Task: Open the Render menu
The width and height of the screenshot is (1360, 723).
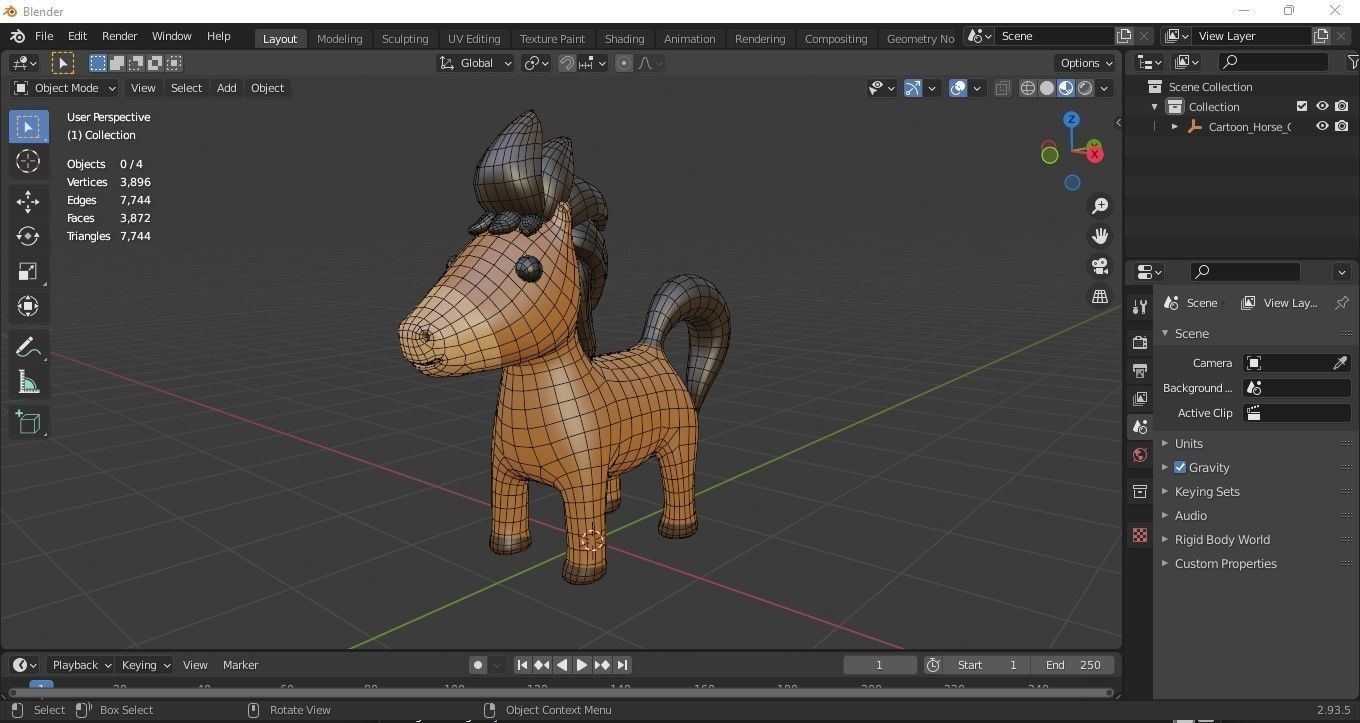Action: coord(119,36)
